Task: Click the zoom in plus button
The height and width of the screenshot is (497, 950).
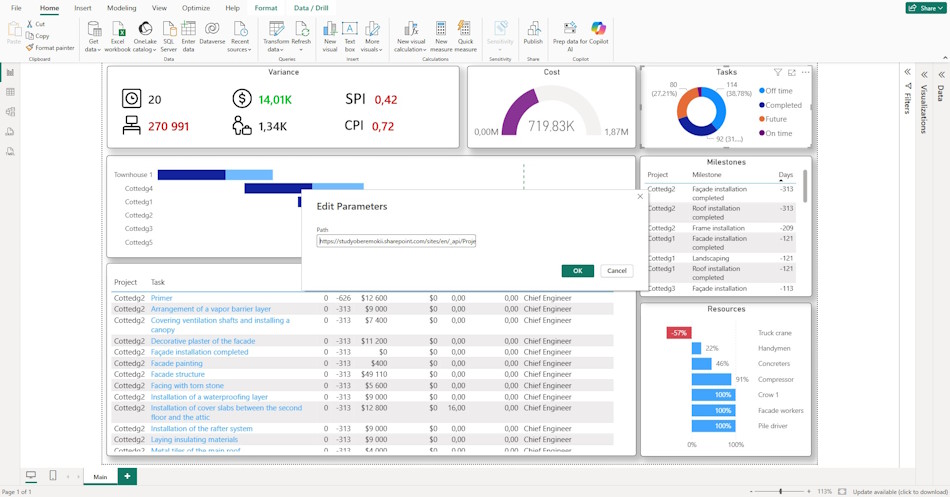Action: 809,492
